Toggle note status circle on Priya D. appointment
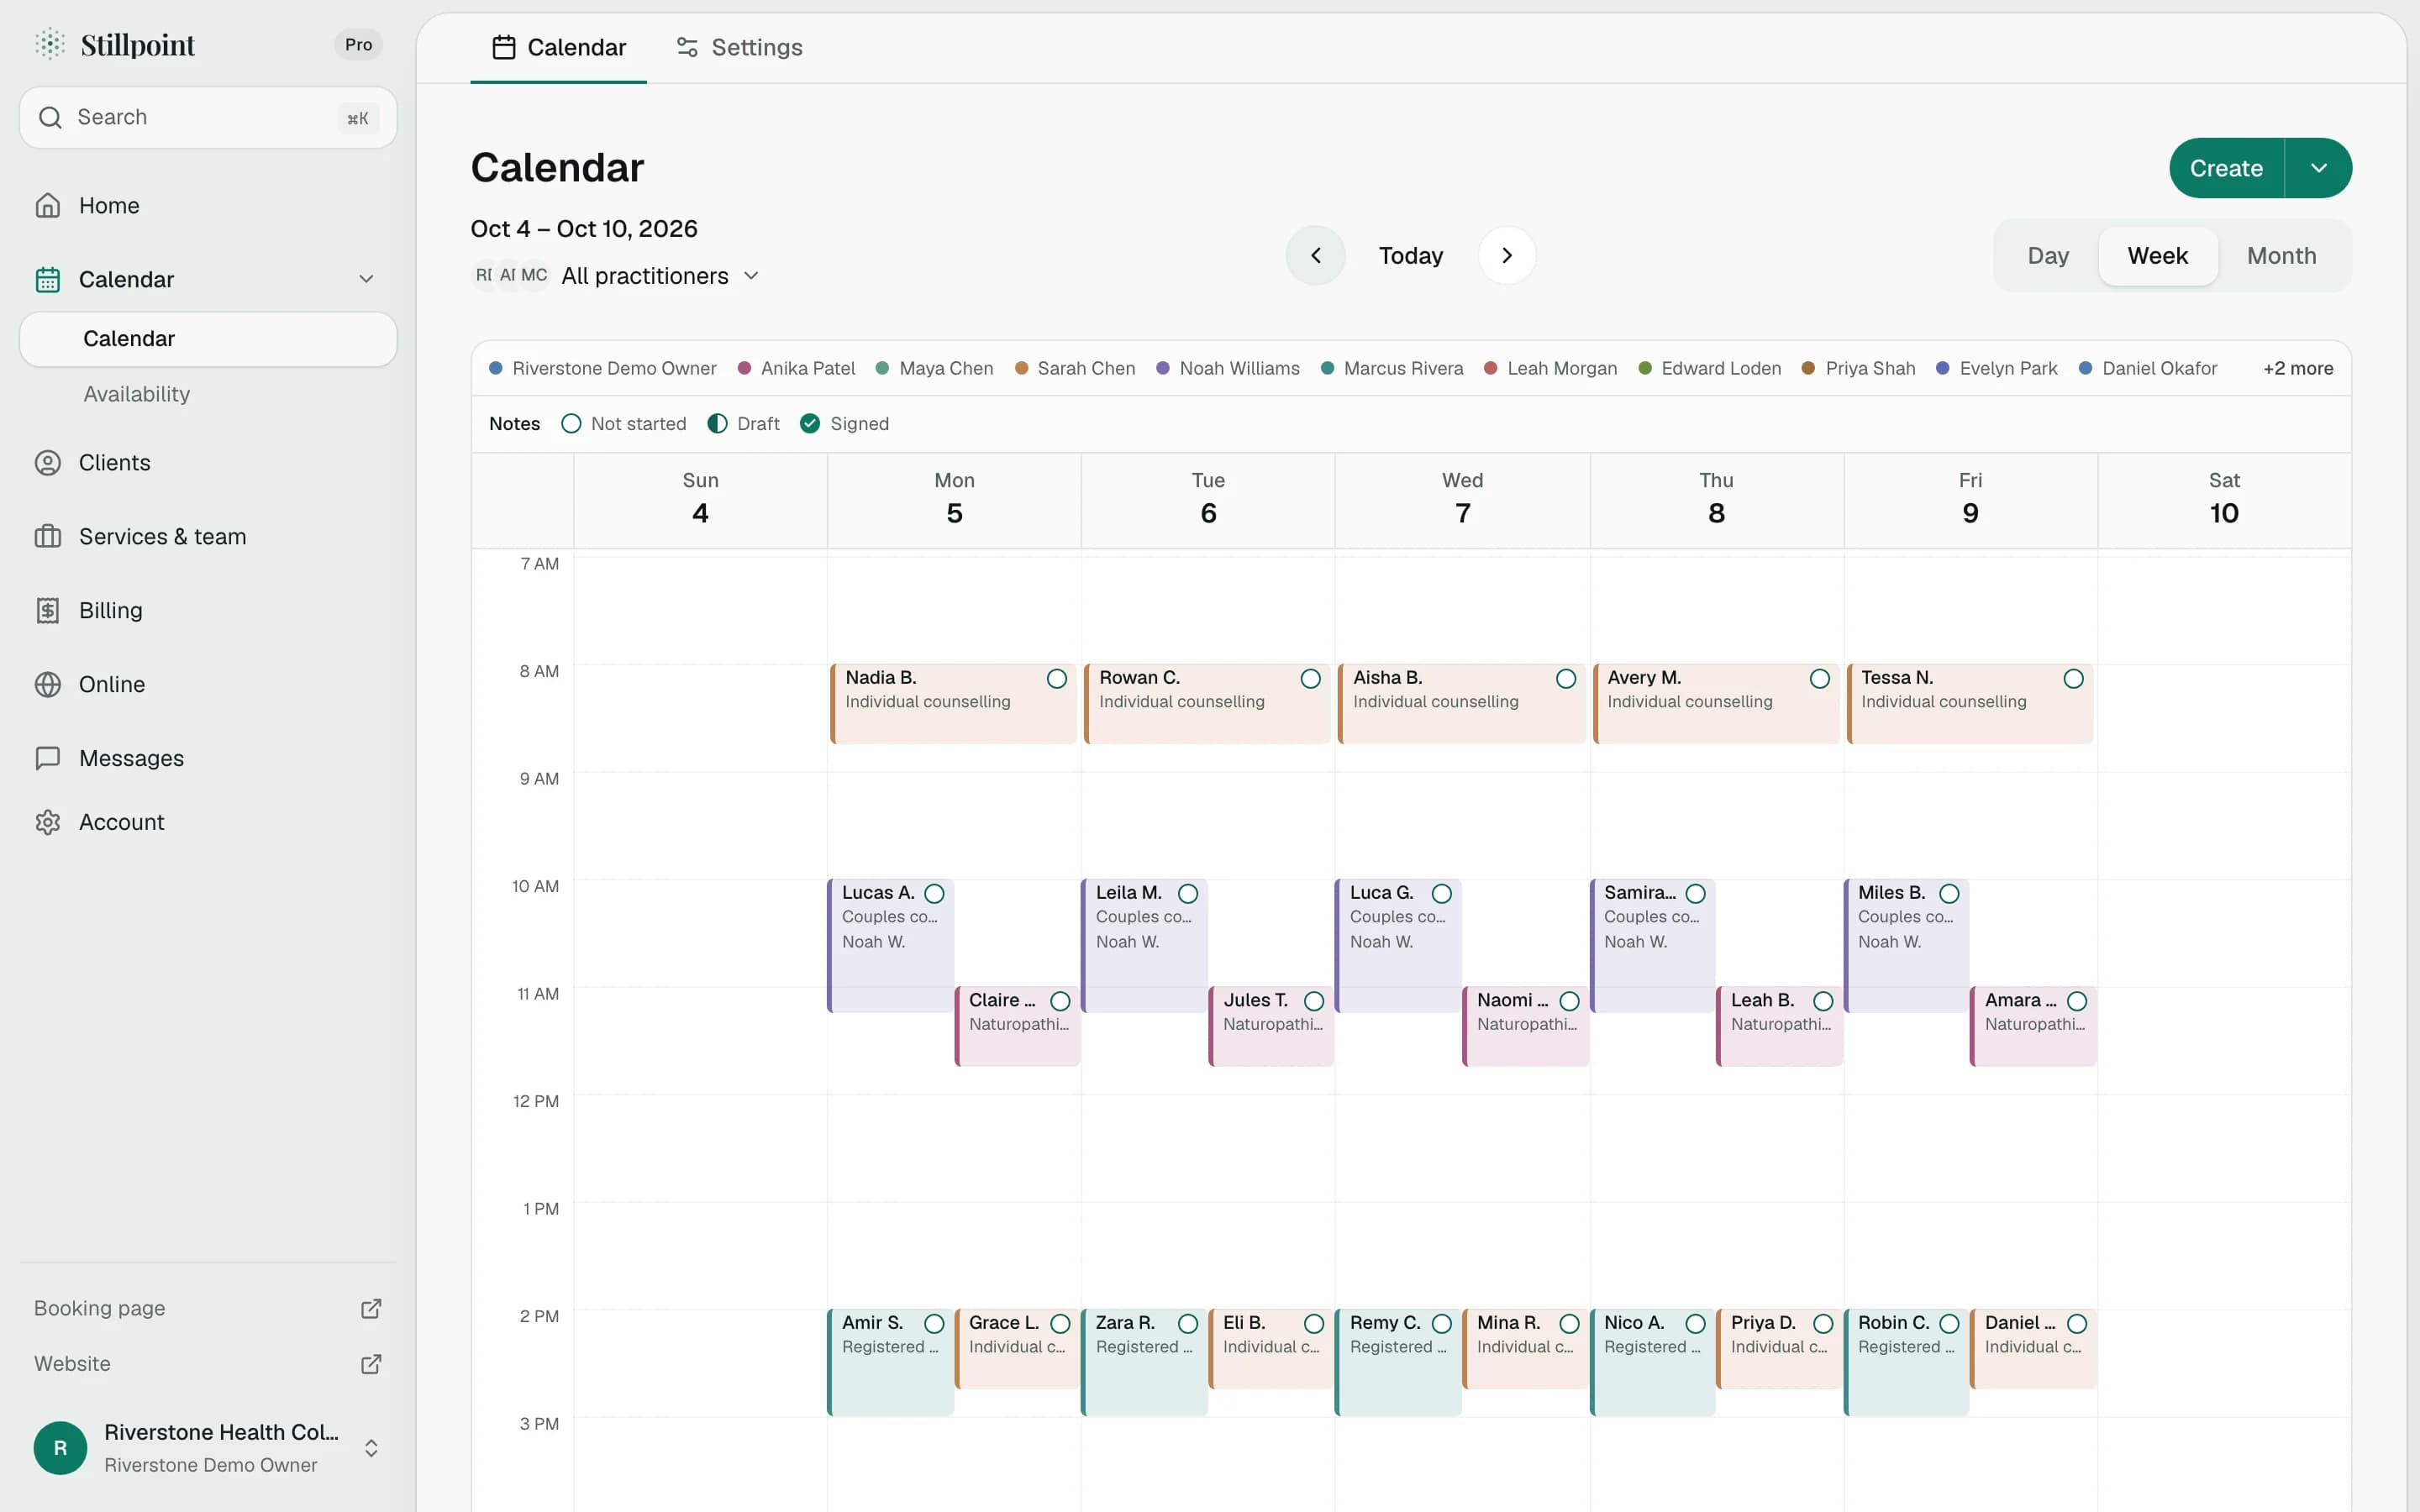The width and height of the screenshot is (2420, 1512). tap(1822, 1323)
